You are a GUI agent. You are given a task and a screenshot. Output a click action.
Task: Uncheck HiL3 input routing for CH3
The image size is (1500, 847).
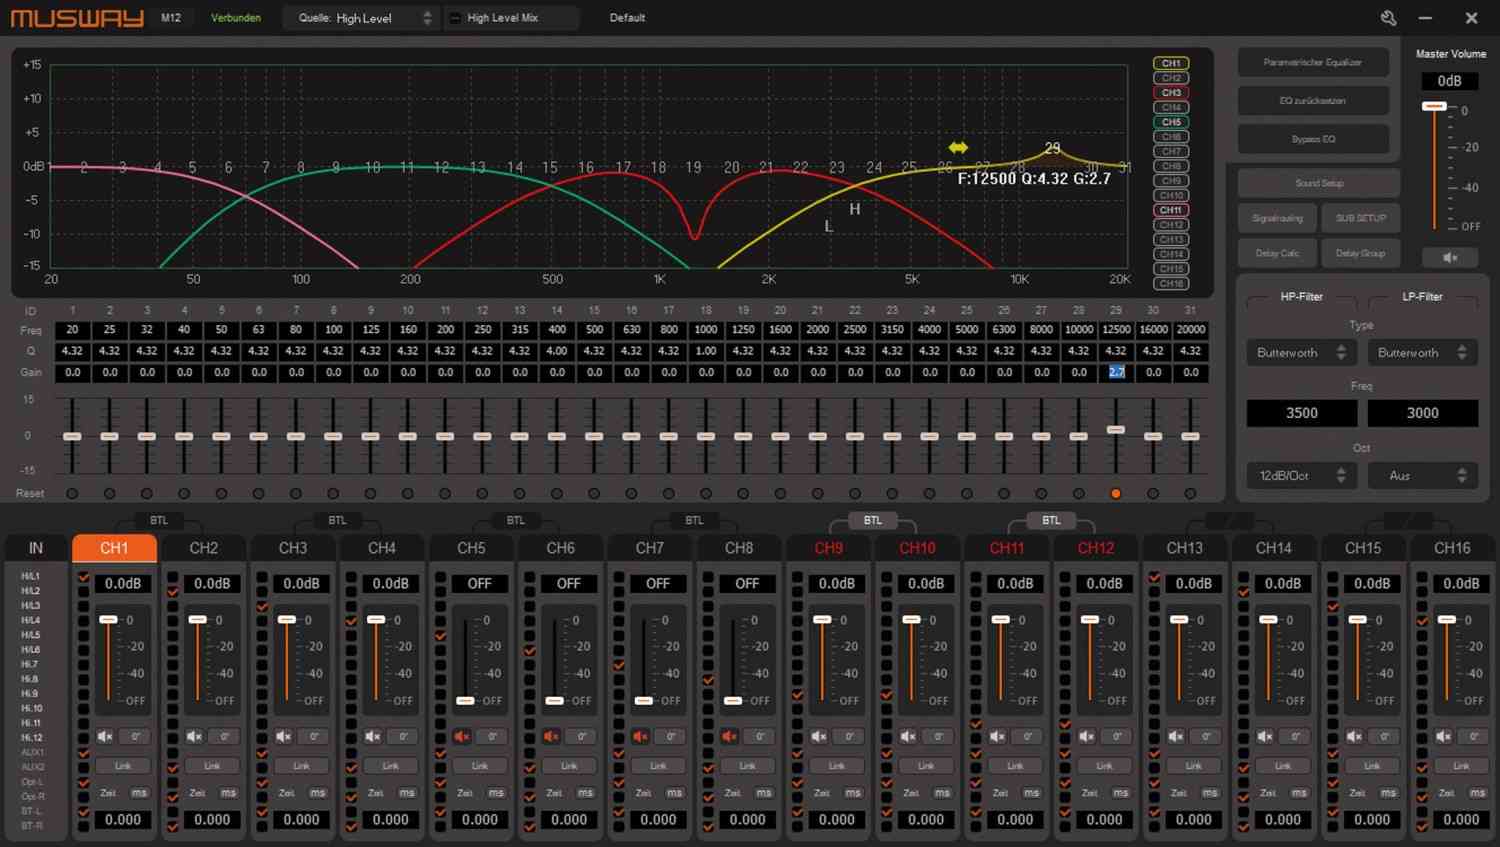pyautogui.click(x=262, y=606)
